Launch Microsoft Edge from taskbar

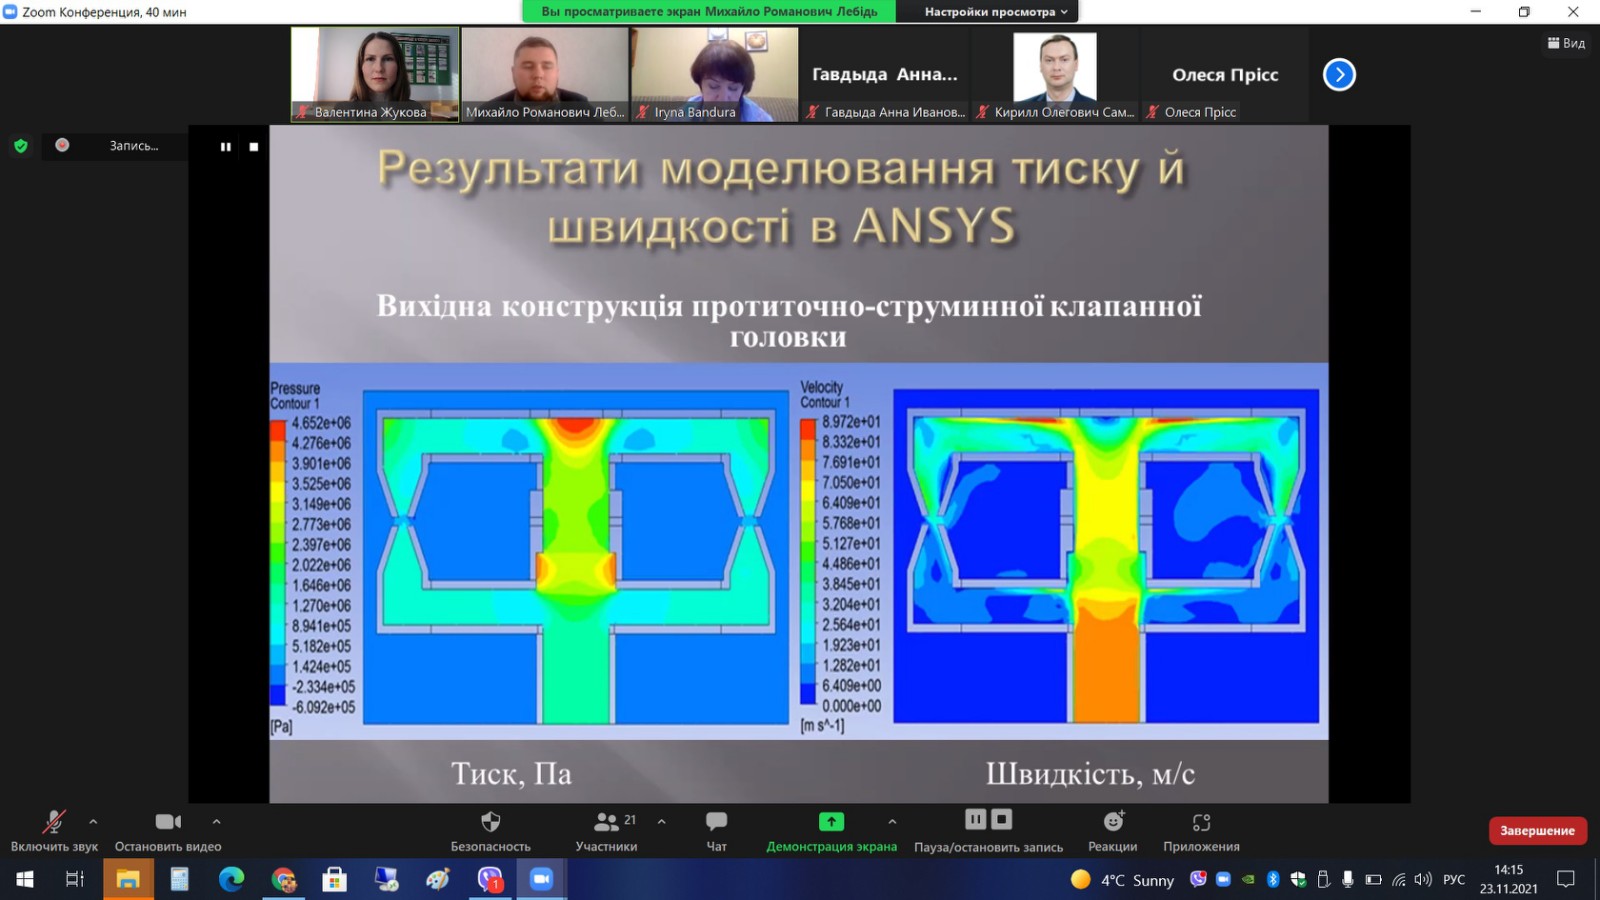click(x=232, y=880)
